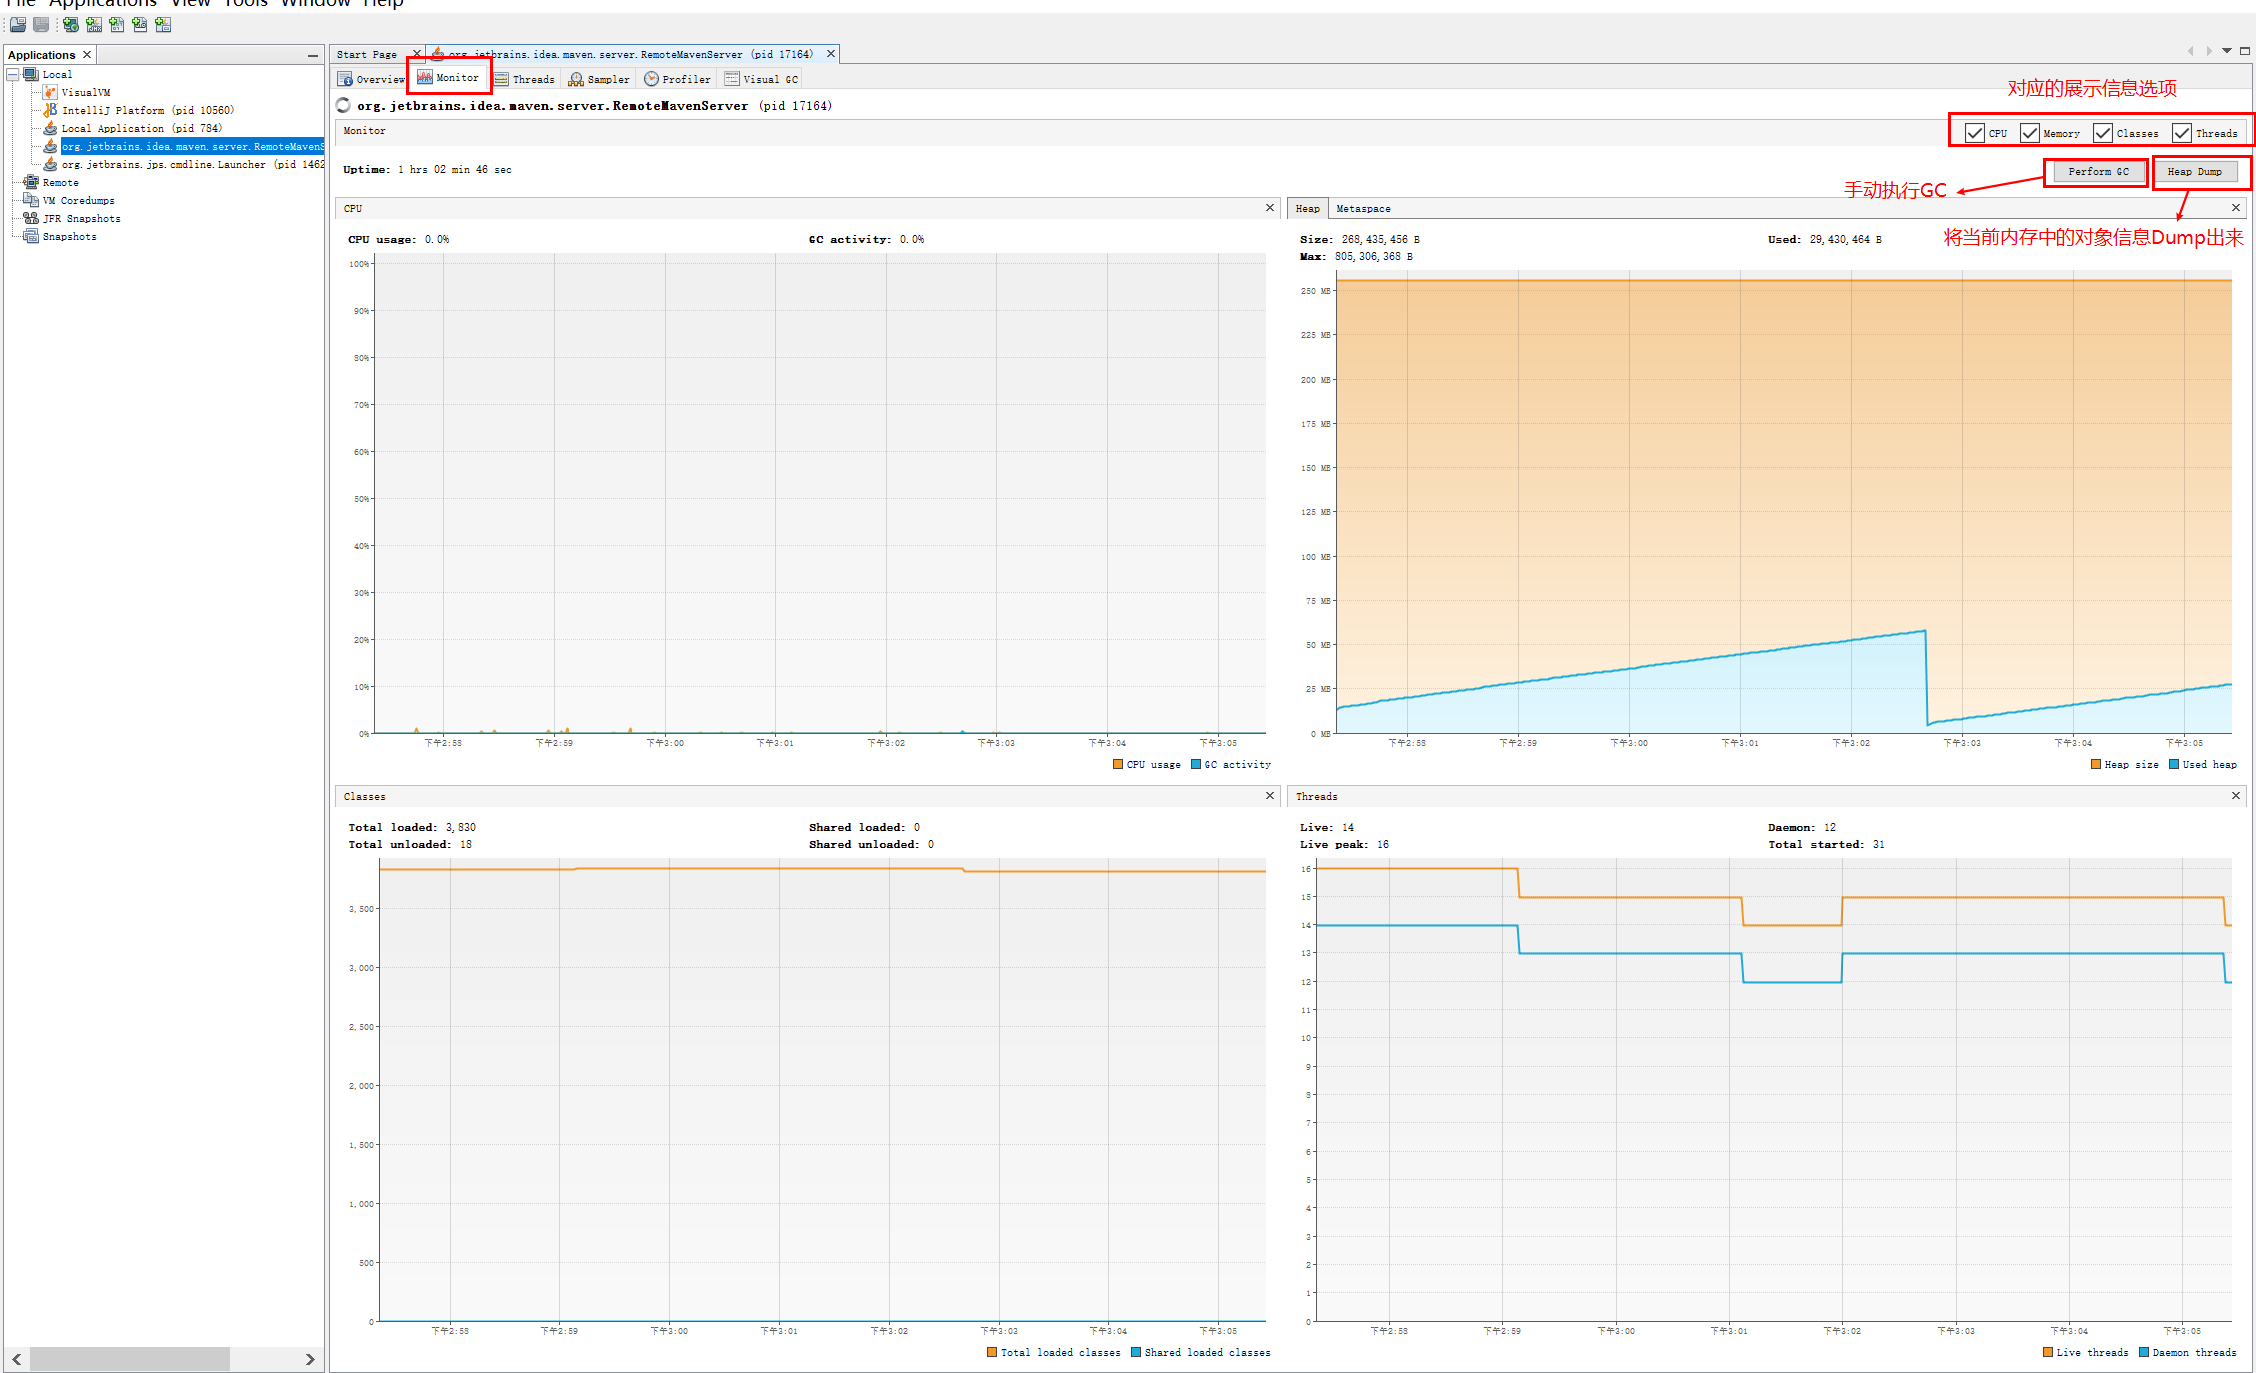Toggle the CPU checkbox

[x=1975, y=133]
